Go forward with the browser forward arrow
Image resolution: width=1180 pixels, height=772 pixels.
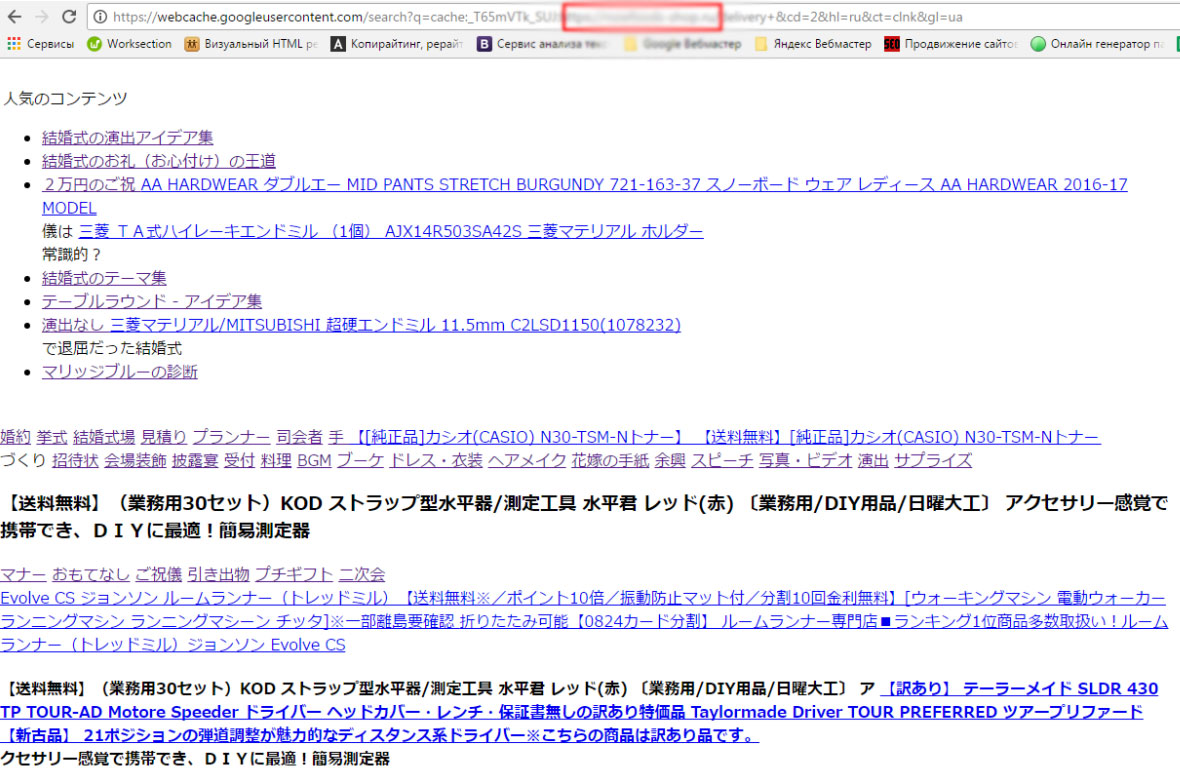tap(42, 17)
